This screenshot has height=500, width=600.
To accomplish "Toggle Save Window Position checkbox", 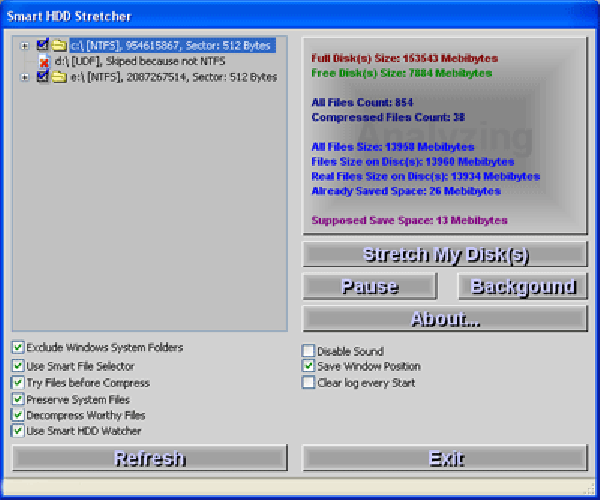I will pos(308,366).
